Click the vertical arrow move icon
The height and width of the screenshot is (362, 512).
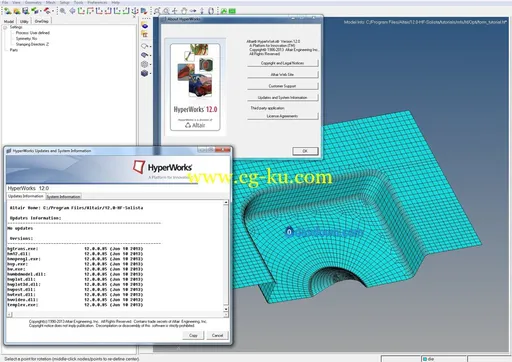[202, 11]
